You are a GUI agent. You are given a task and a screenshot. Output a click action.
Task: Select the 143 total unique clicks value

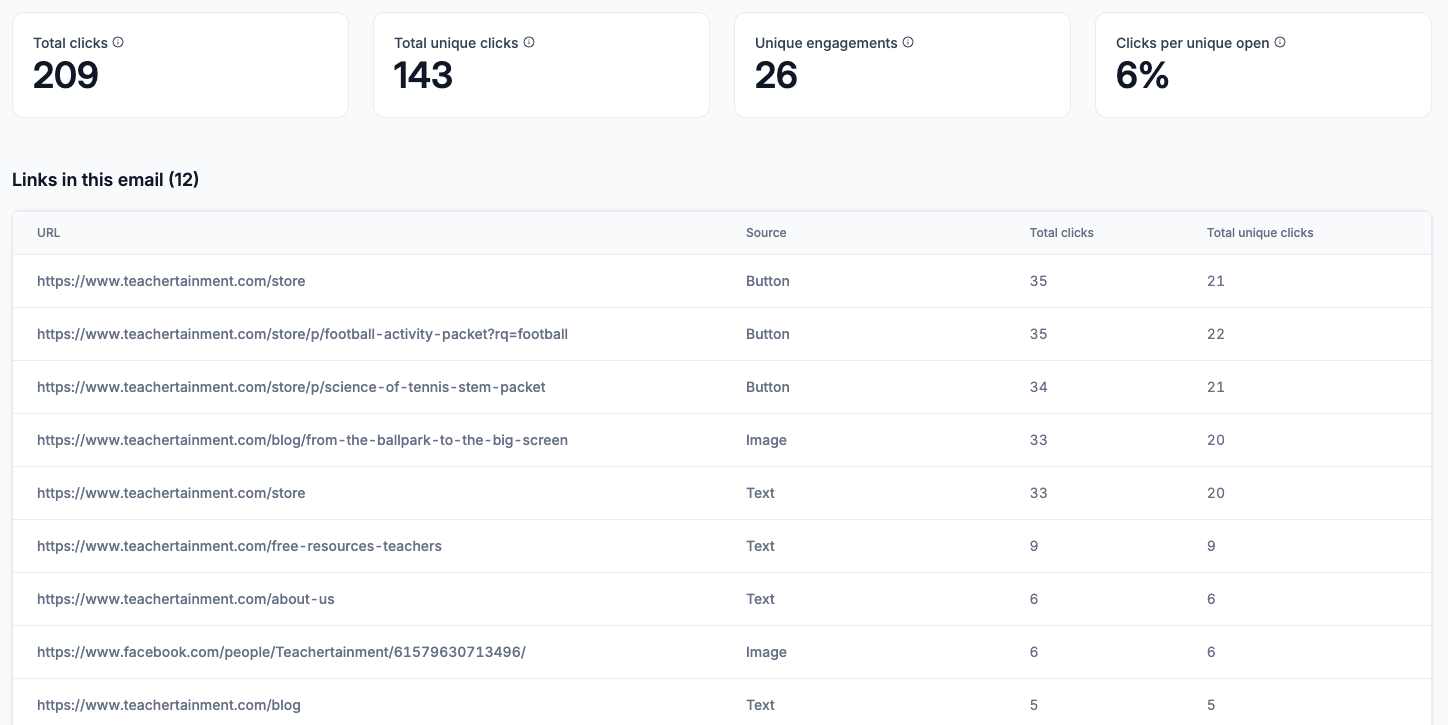pos(423,76)
